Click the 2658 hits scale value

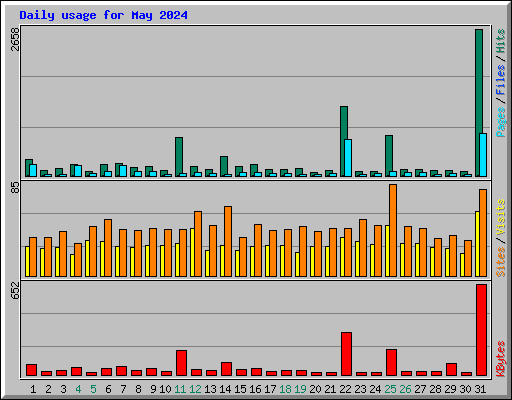coord(15,39)
